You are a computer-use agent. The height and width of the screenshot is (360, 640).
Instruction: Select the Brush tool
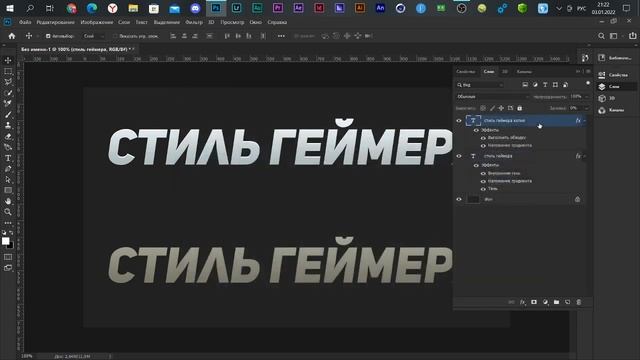pyautogui.click(x=8, y=115)
